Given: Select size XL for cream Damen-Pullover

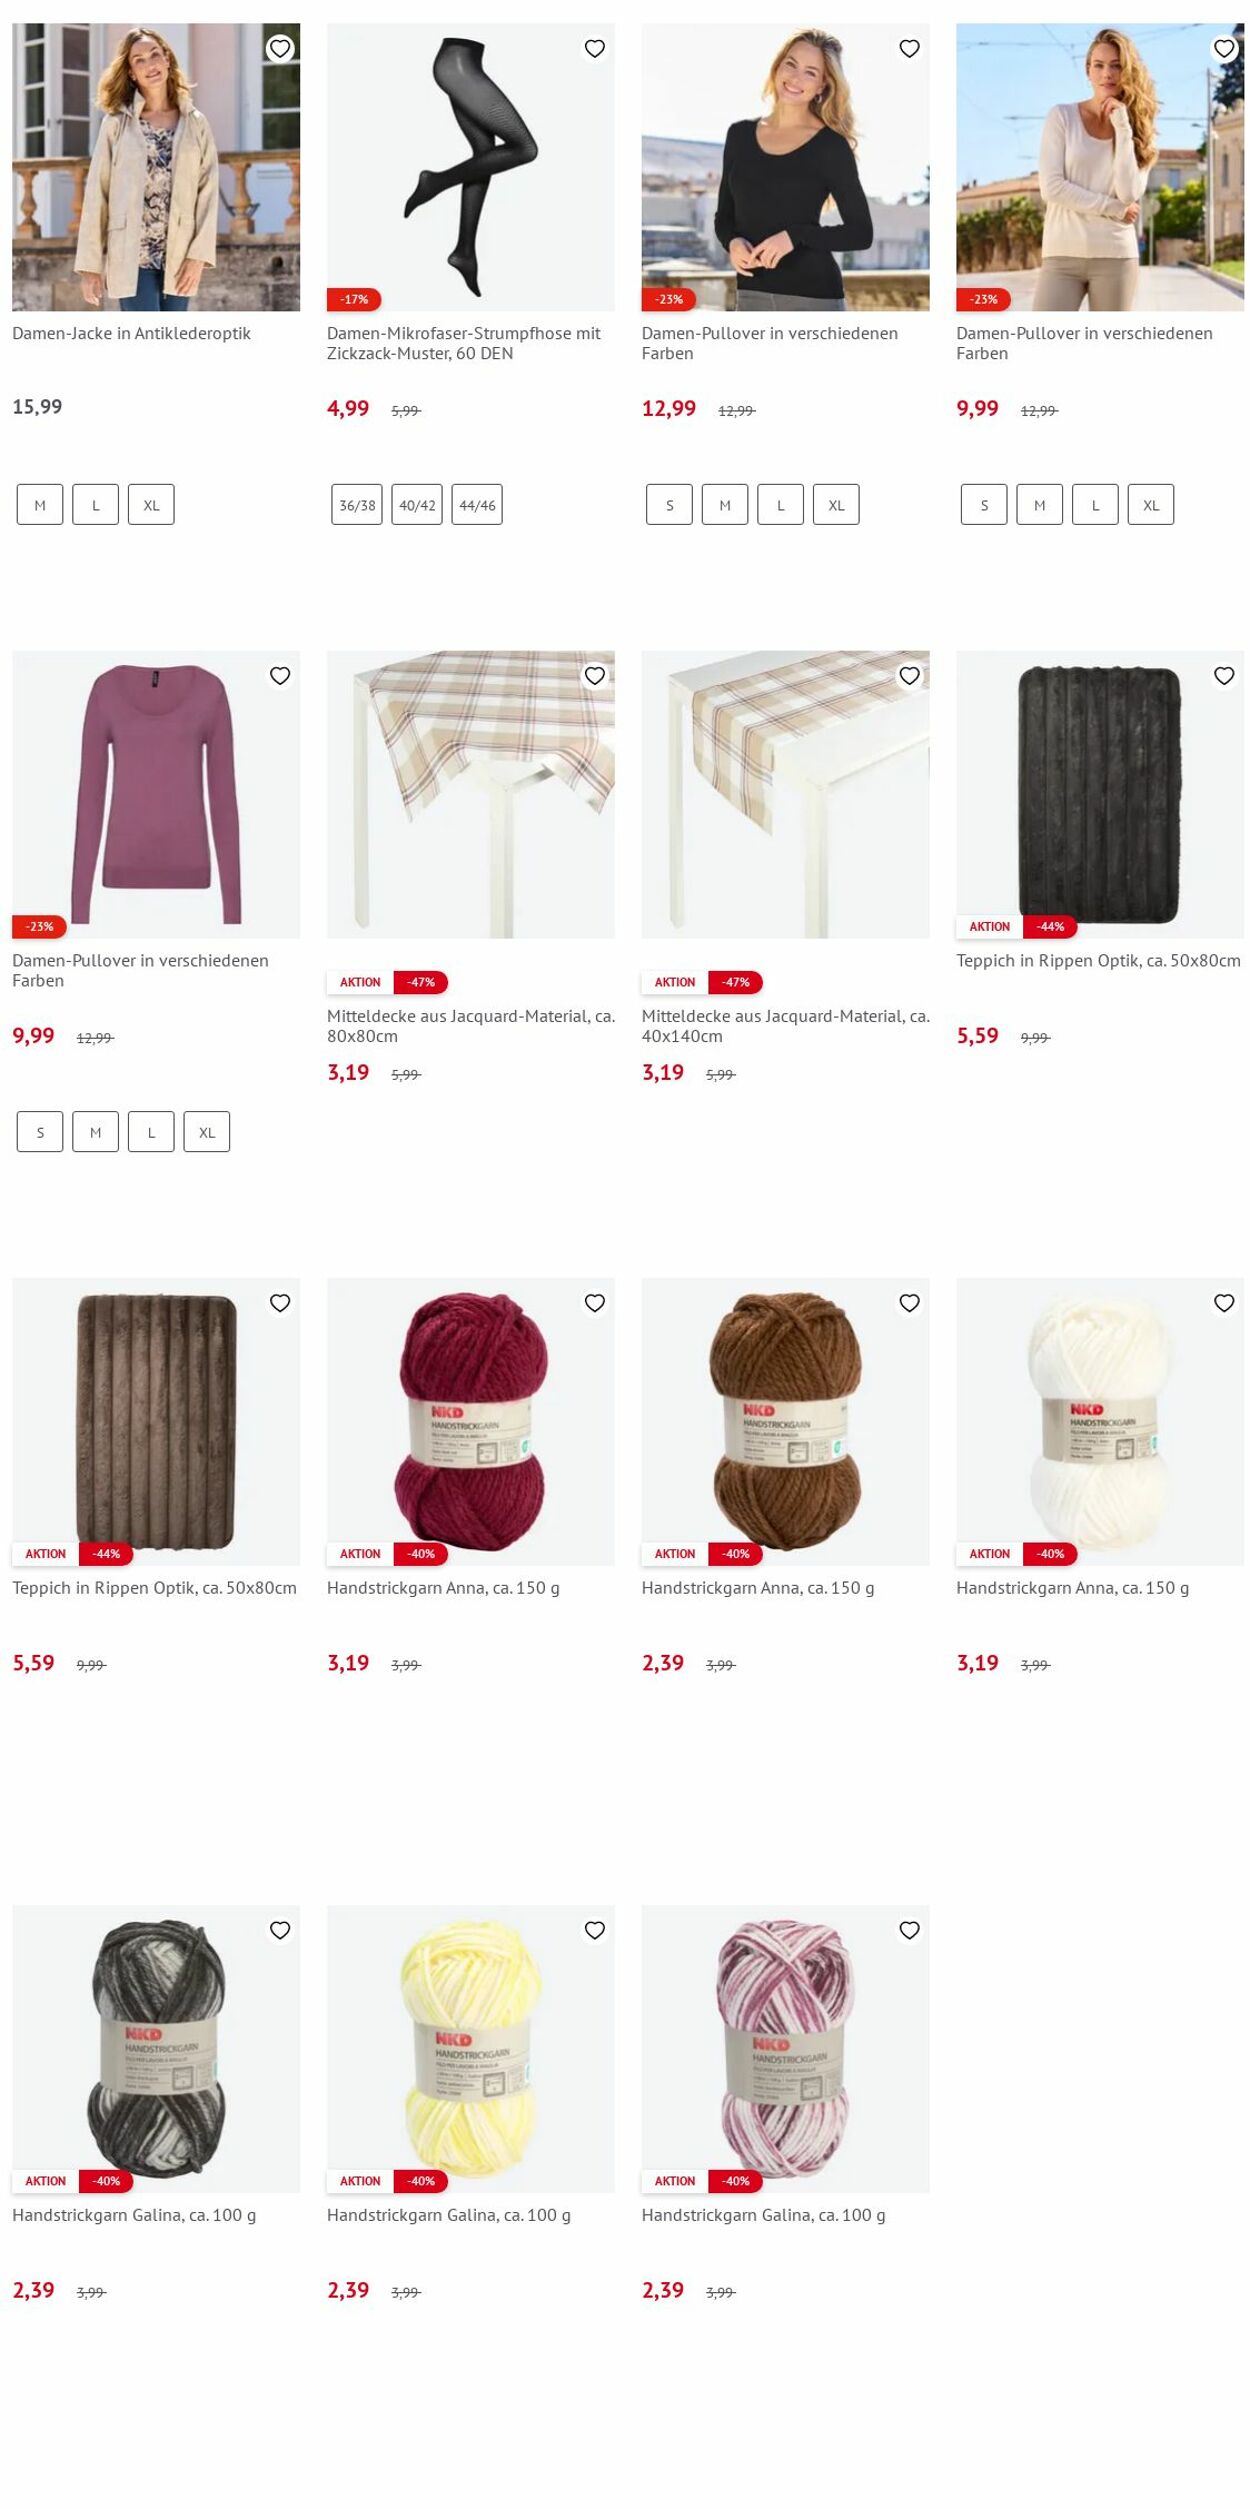Looking at the screenshot, I should [1151, 505].
